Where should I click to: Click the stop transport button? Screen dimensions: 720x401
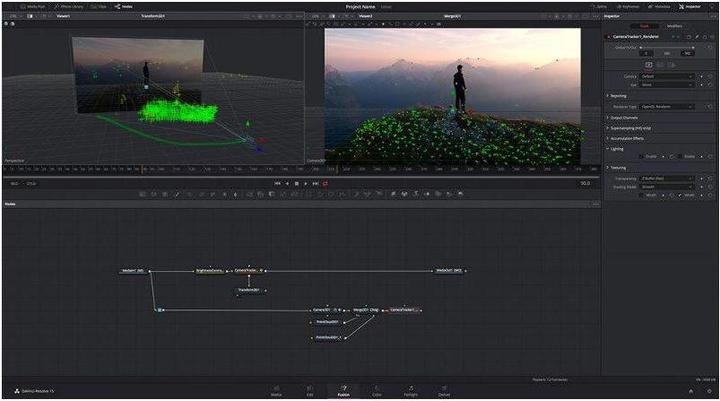tap(297, 183)
